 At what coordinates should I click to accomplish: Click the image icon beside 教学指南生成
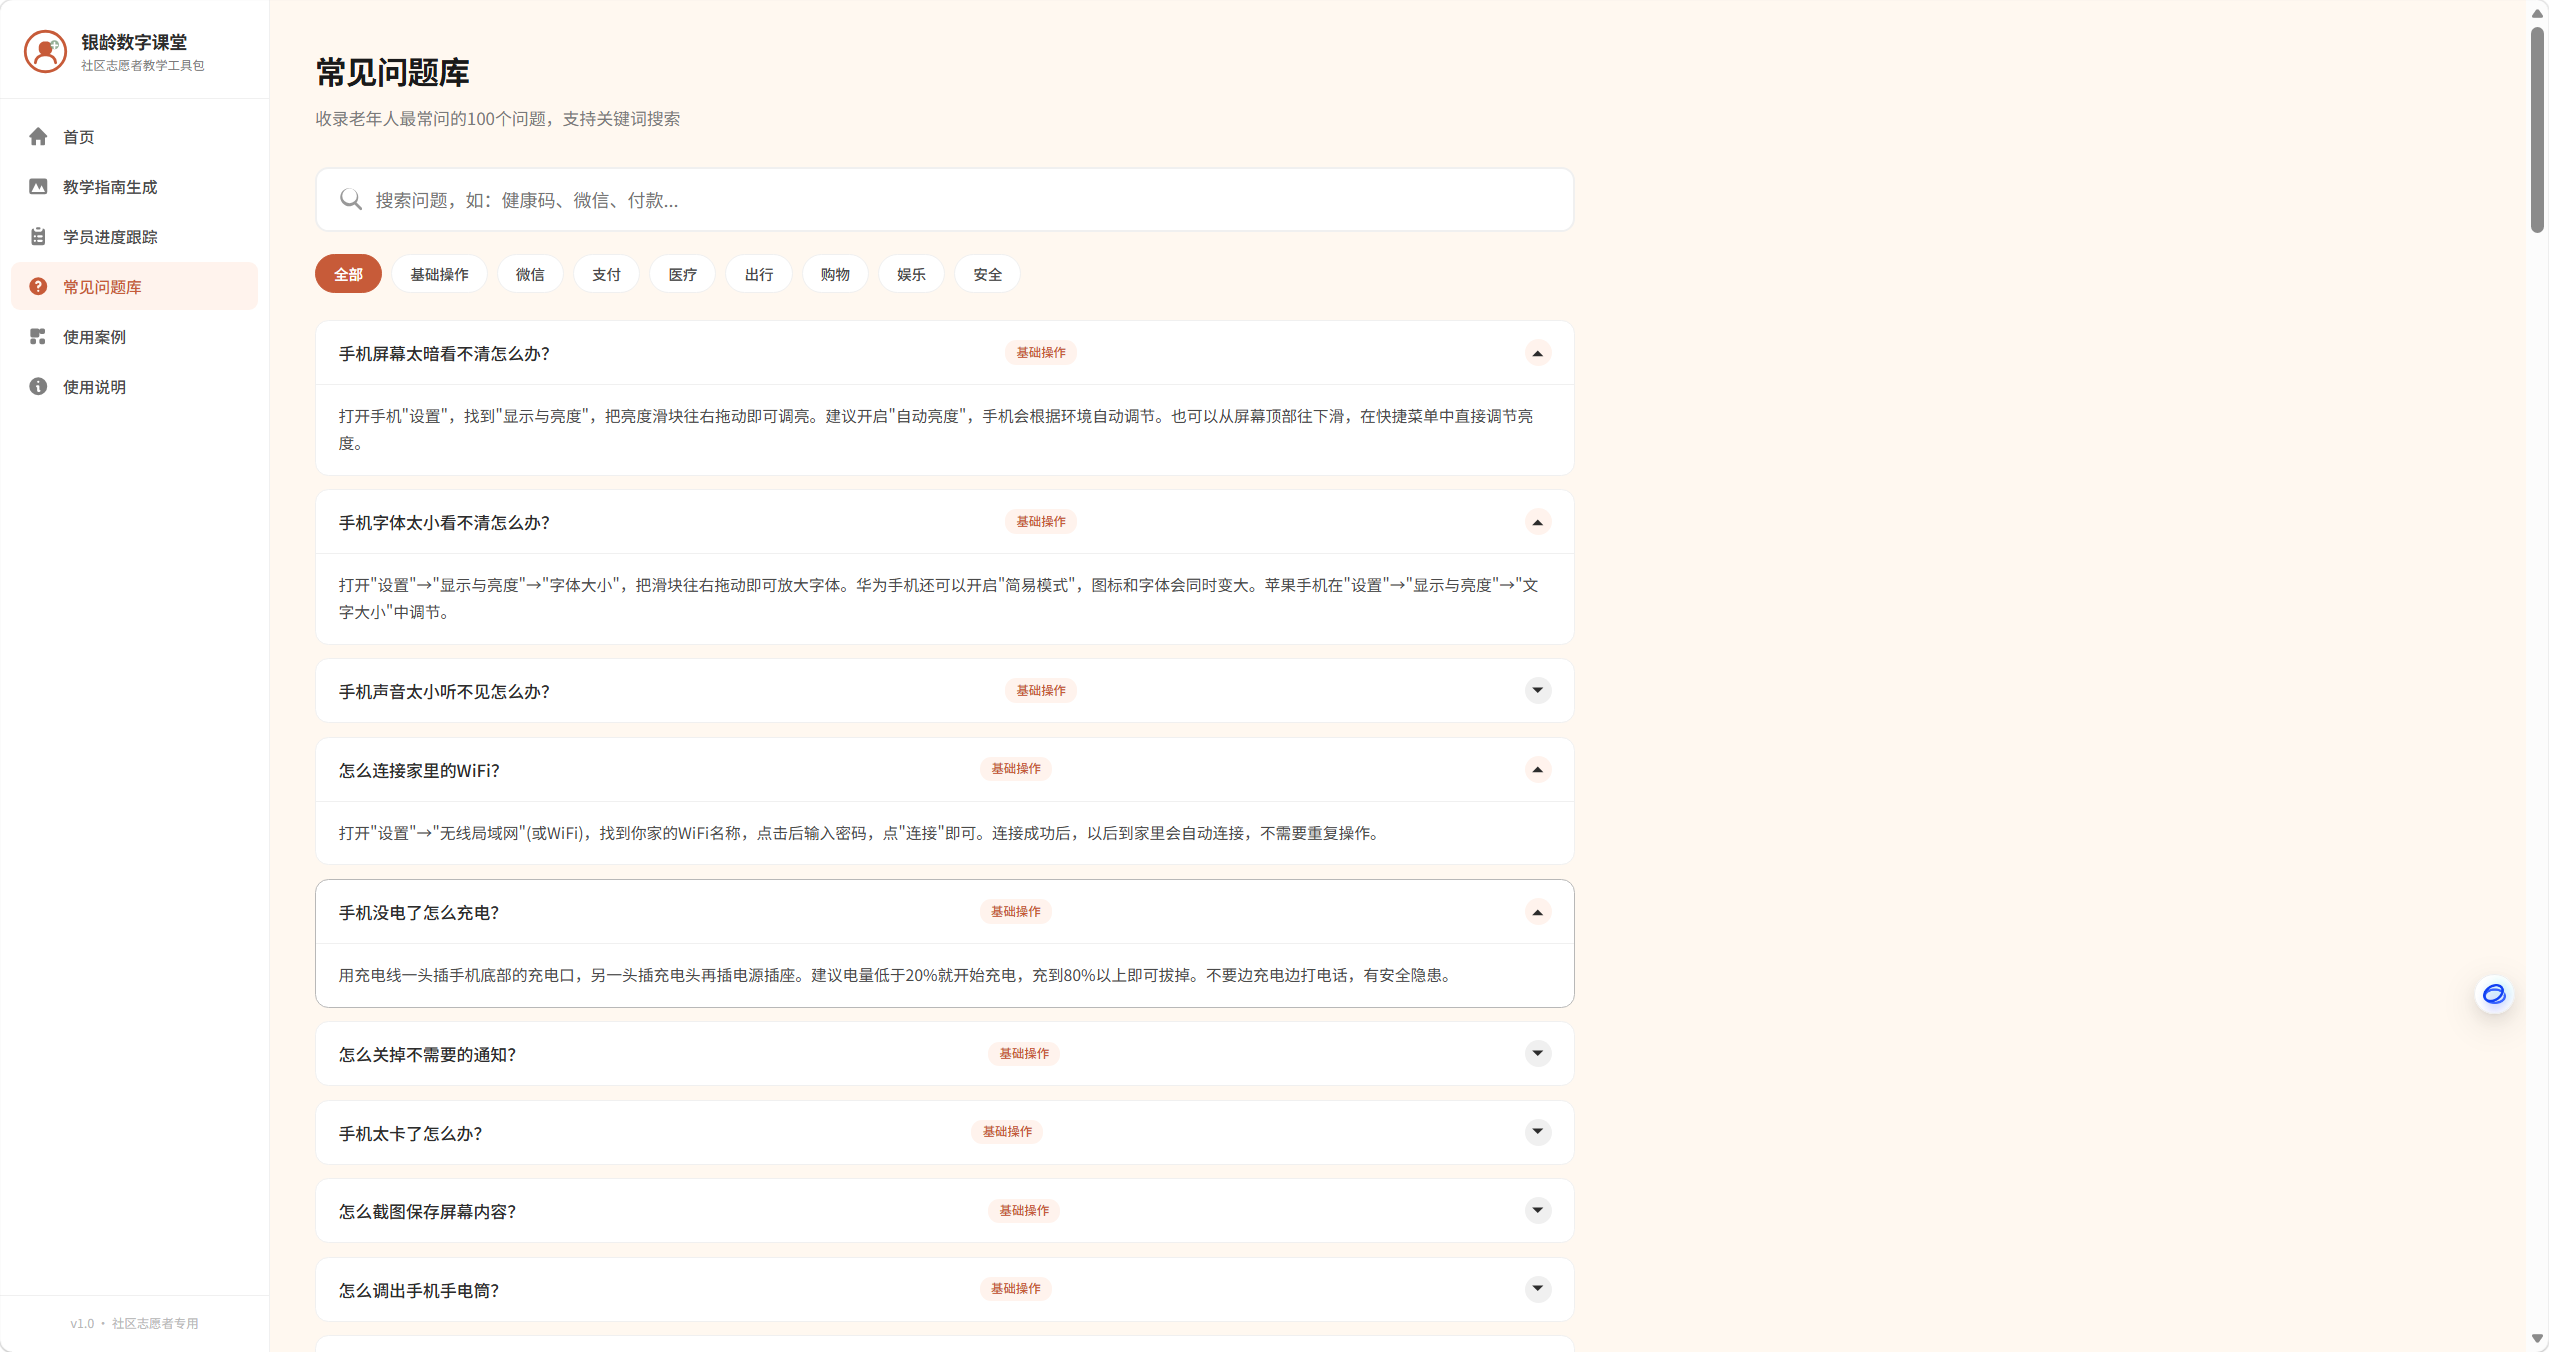(38, 187)
